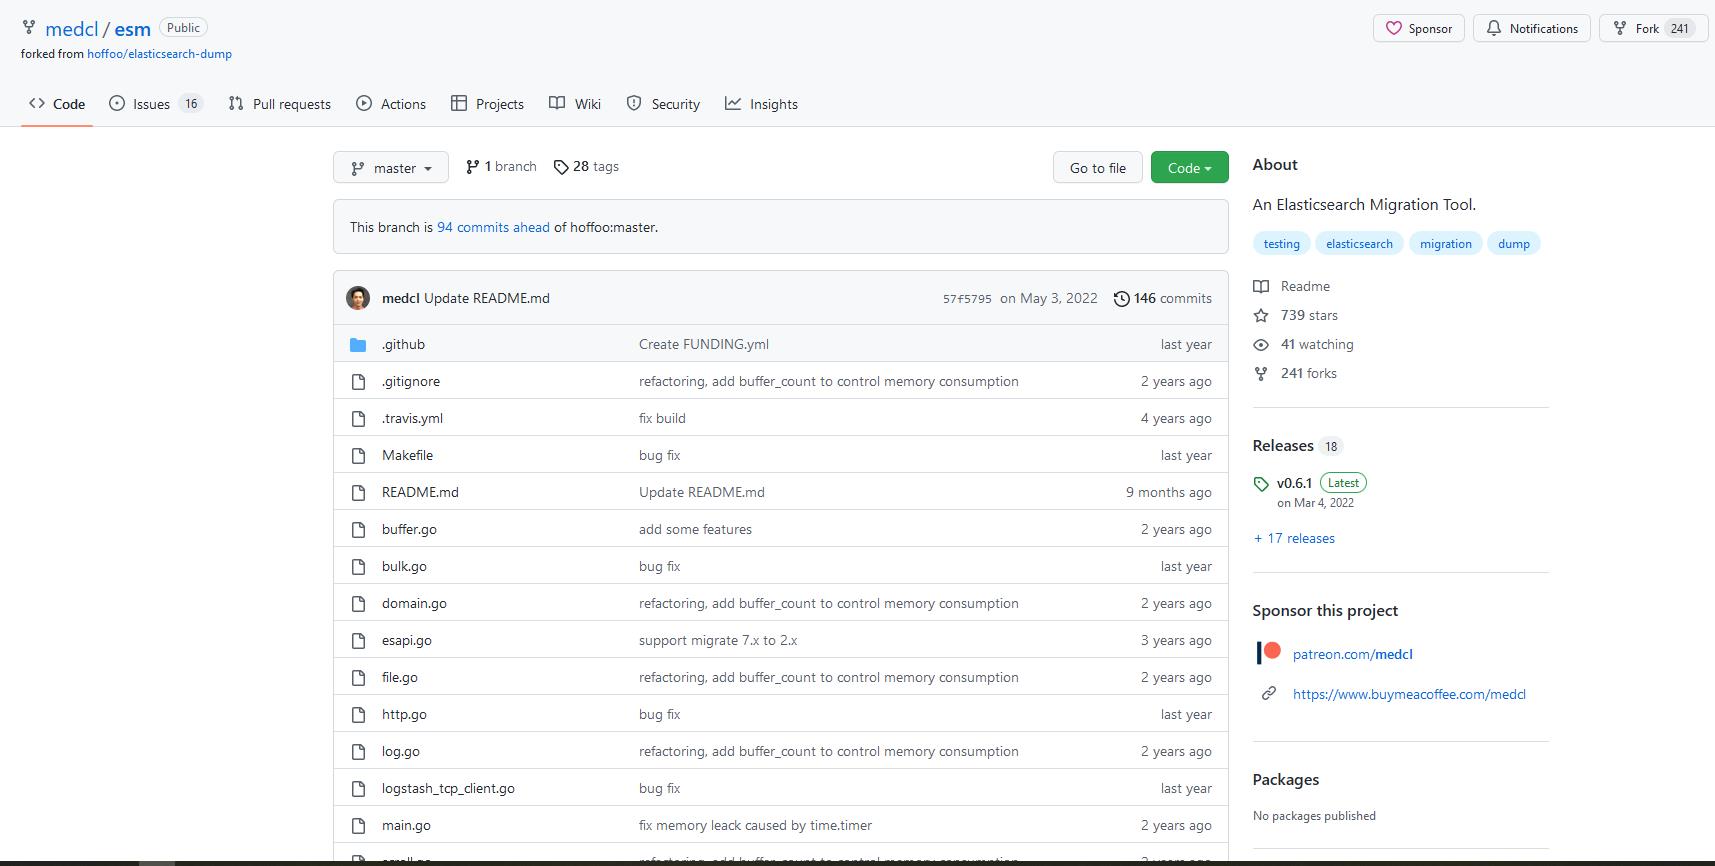Open the log.go file
Image resolution: width=1715 pixels, height=866 pixels.
[401, 751]
